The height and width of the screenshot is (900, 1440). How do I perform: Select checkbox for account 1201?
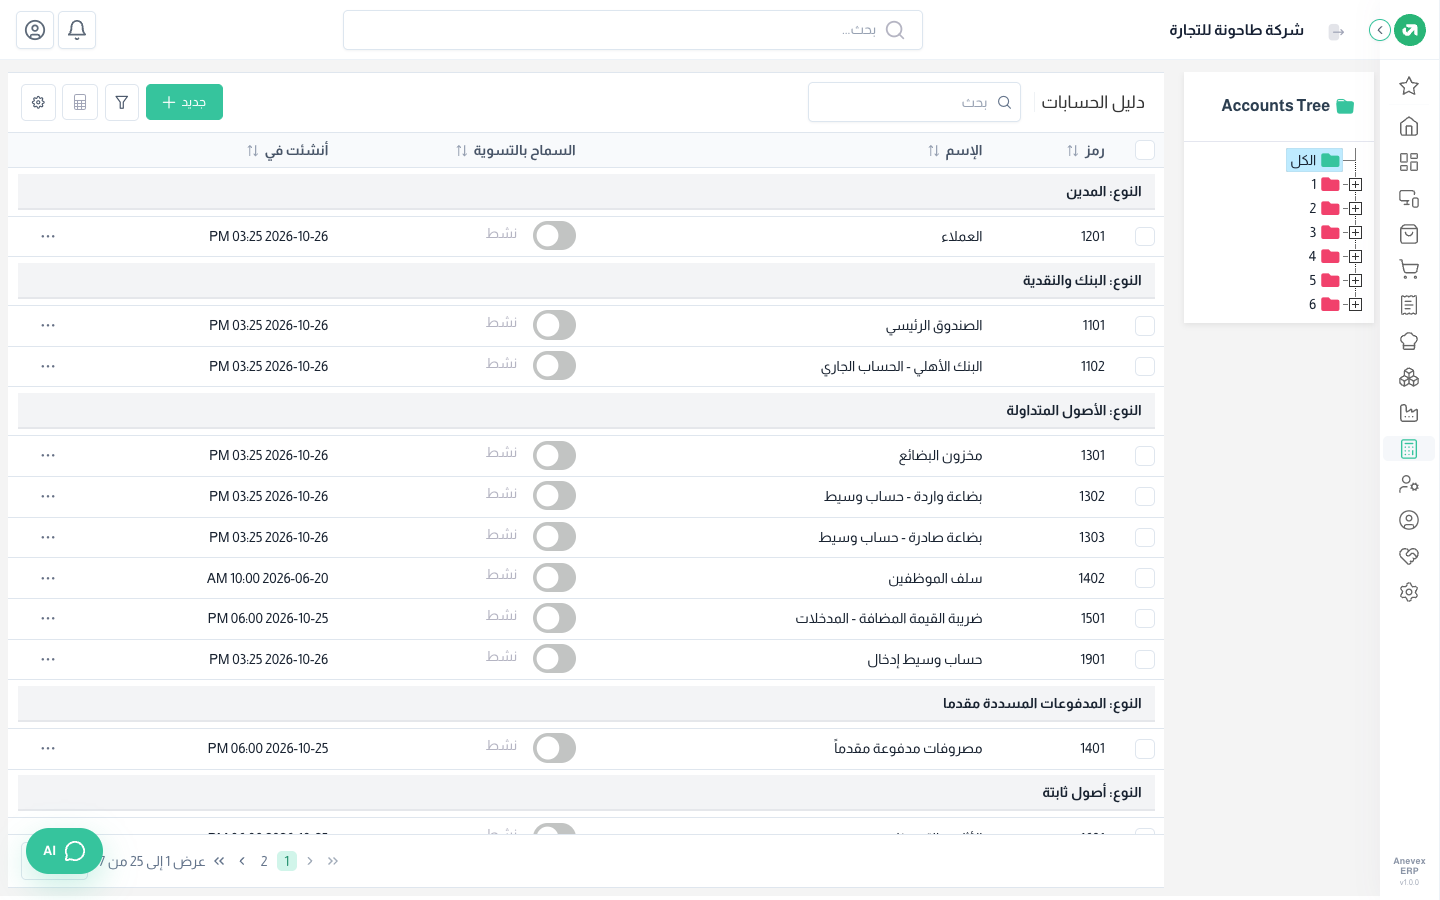point(1145,236)
